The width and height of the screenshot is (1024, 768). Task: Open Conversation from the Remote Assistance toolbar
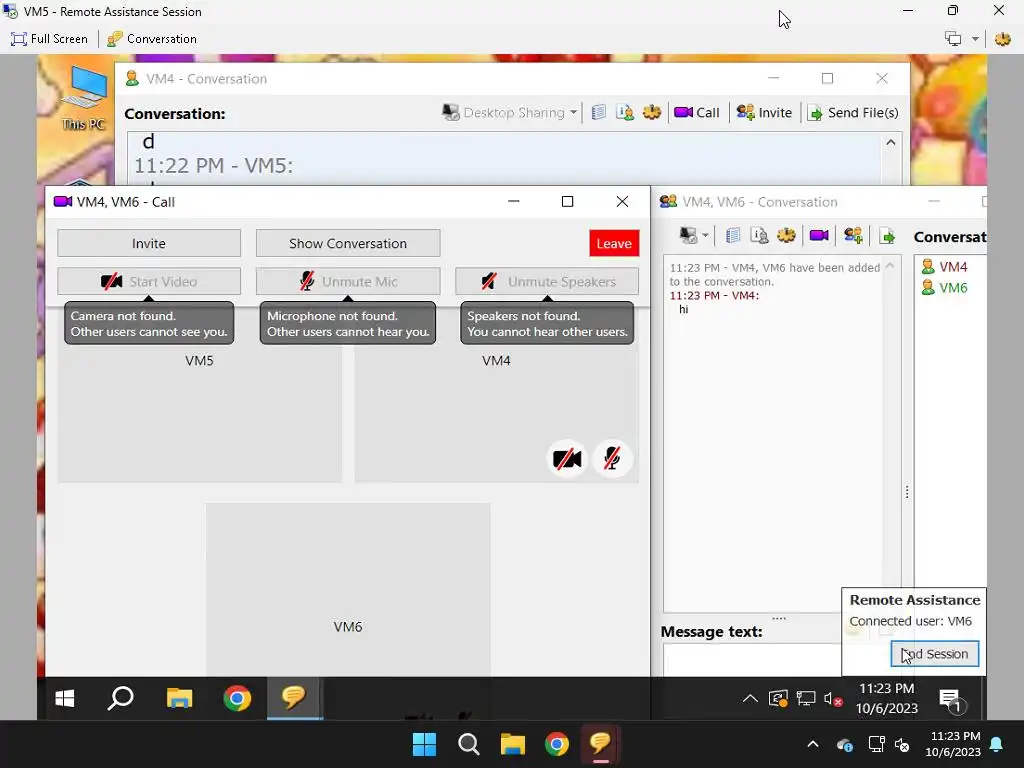tap(152, 39)
